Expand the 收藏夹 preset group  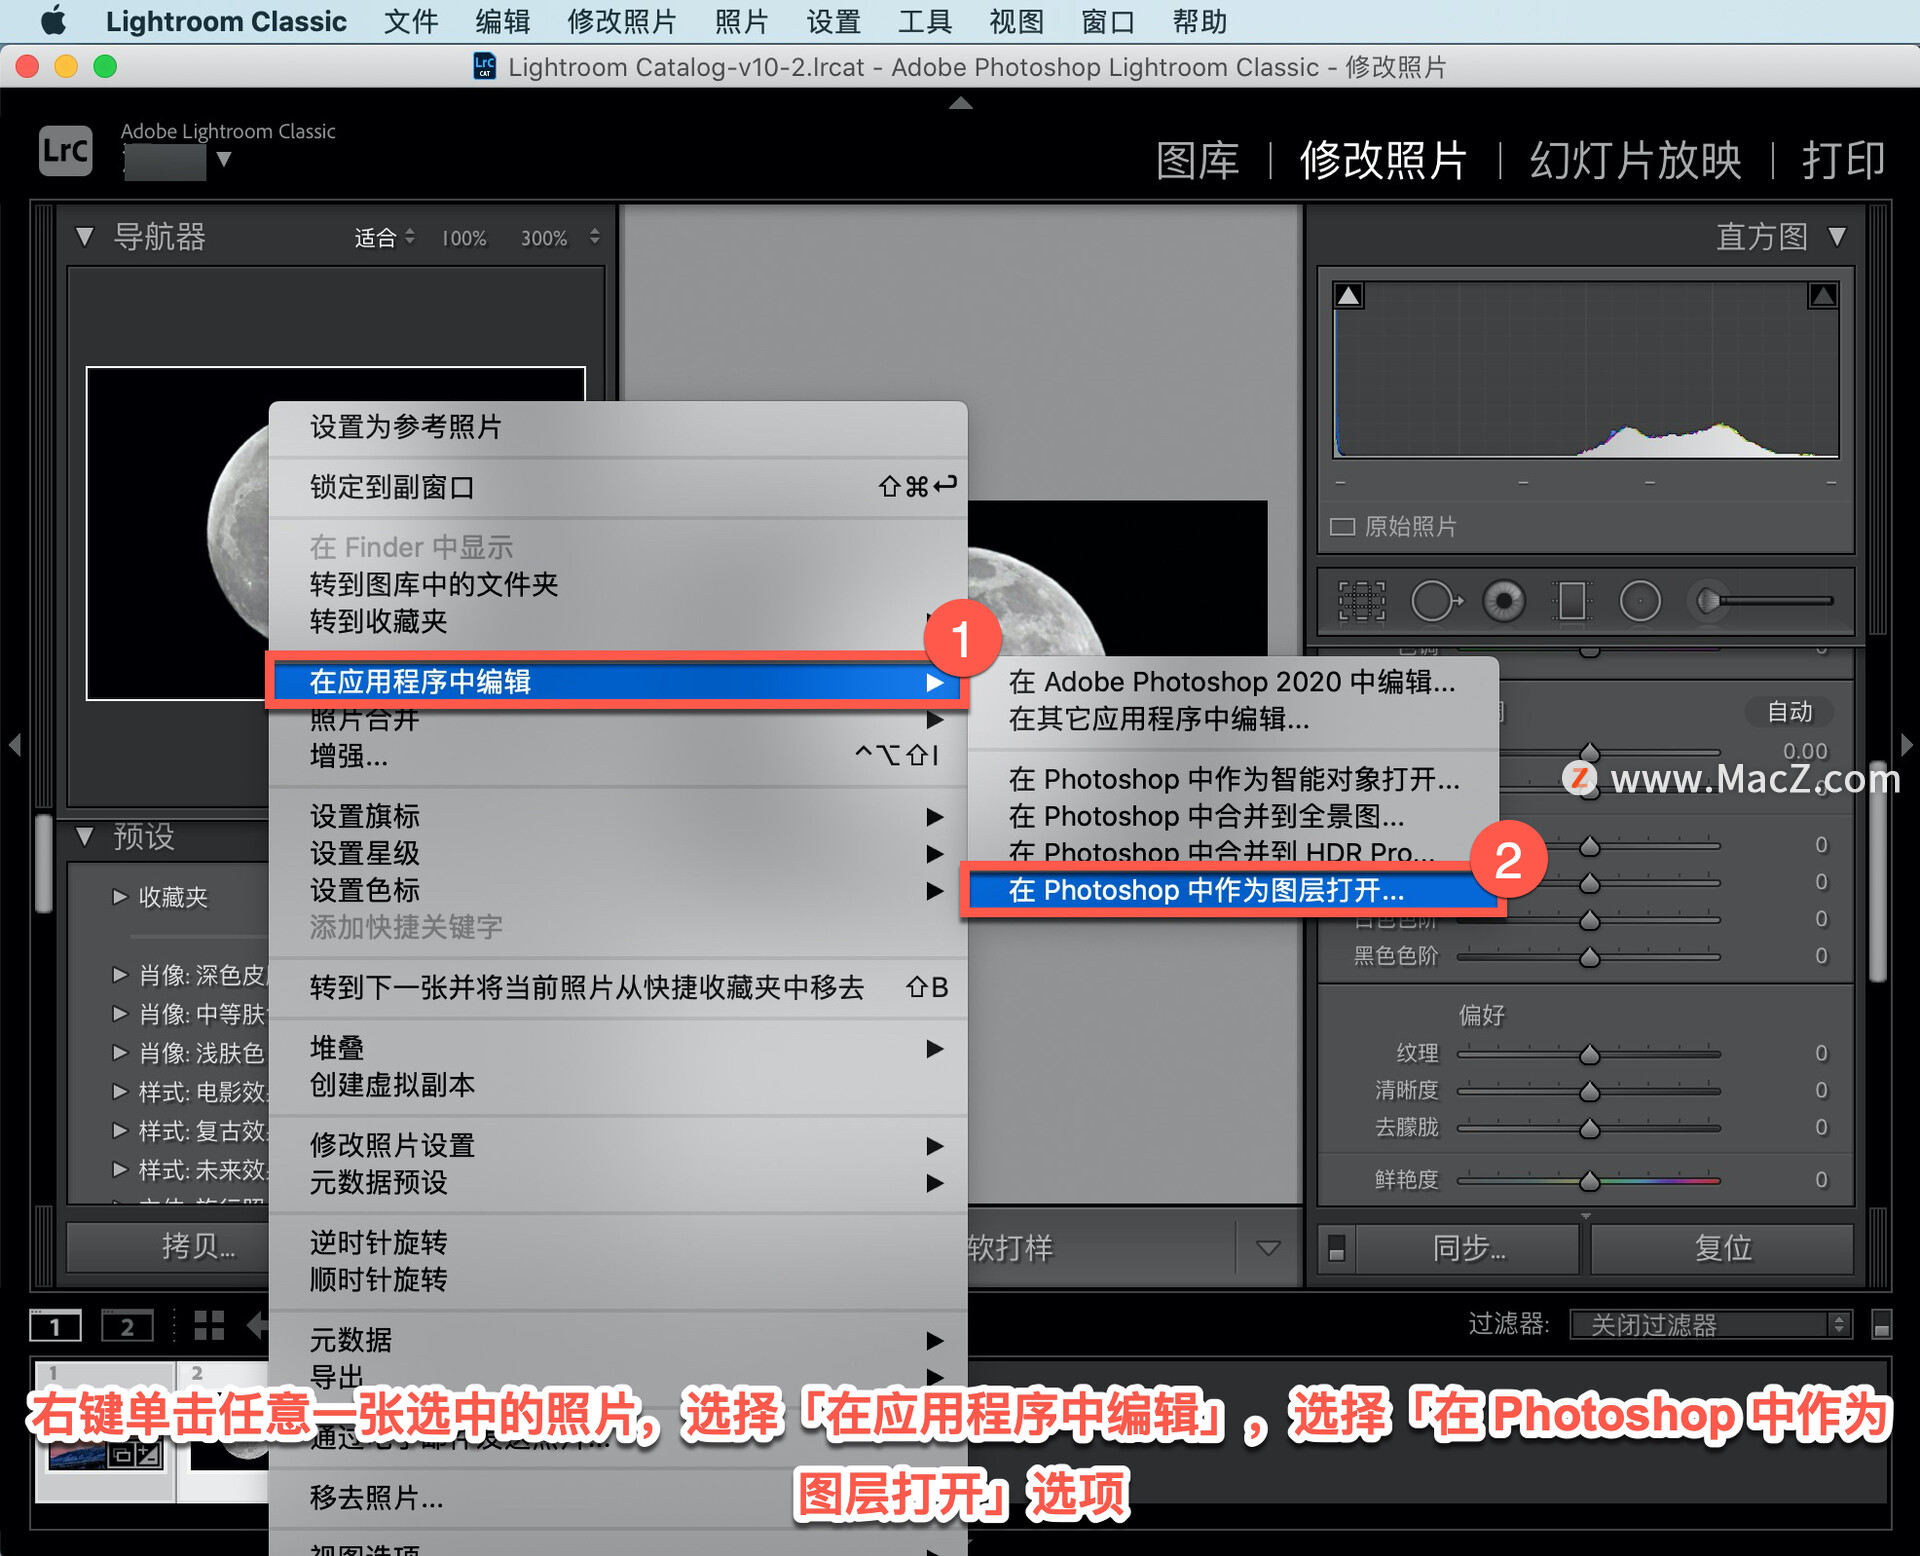(x=120, y=897)
